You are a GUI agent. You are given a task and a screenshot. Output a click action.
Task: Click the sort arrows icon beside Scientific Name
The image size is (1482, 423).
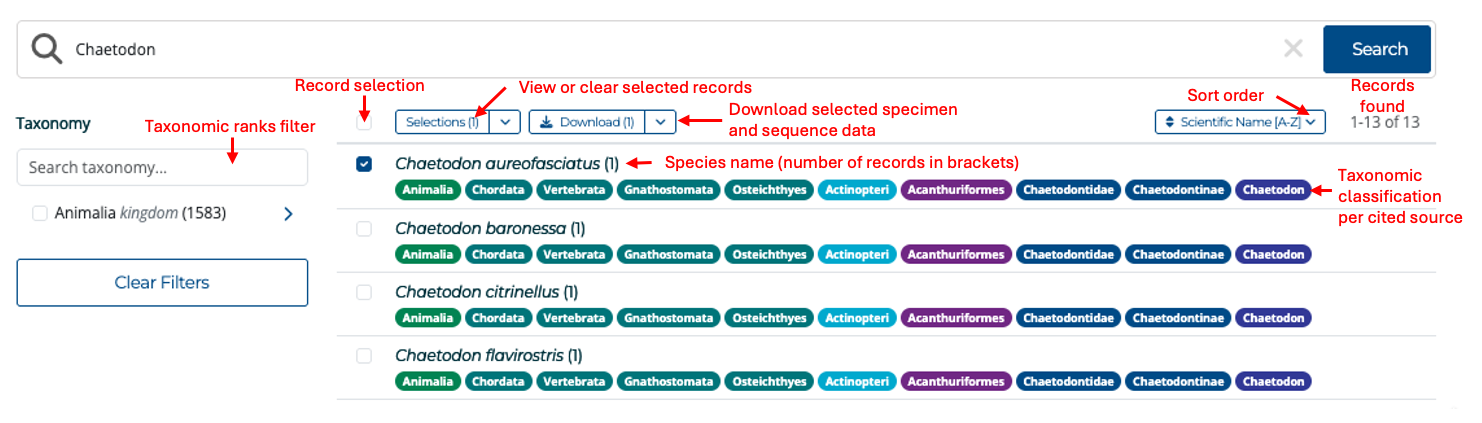click(x=1169, y=122)
